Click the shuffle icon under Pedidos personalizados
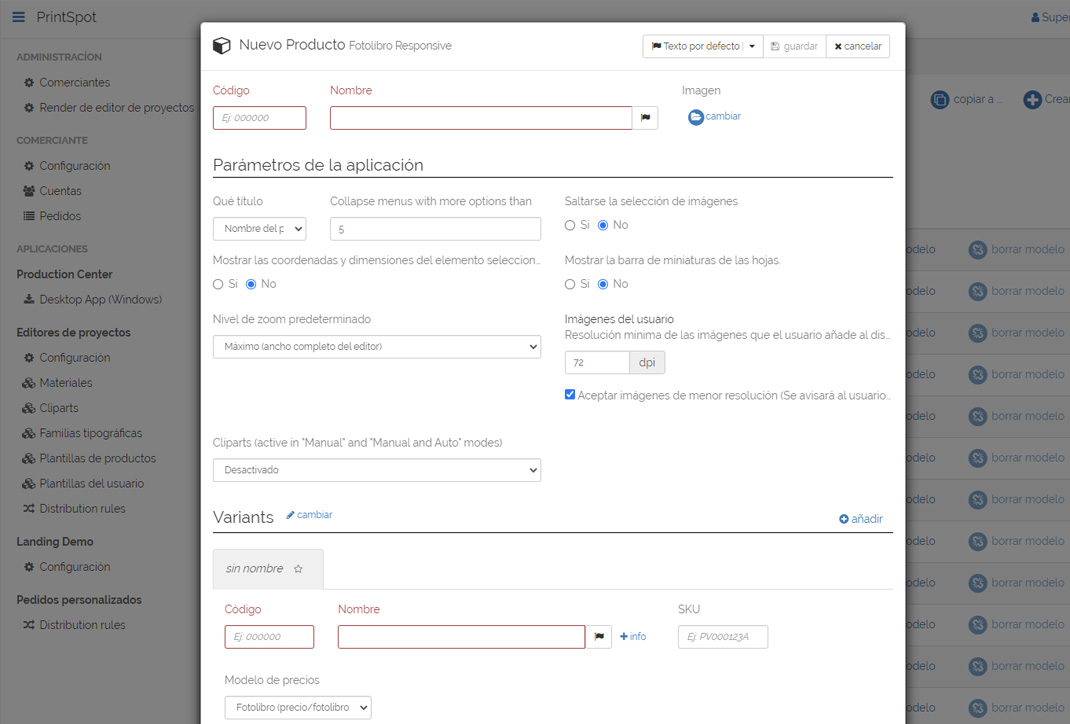 [29, 625]
